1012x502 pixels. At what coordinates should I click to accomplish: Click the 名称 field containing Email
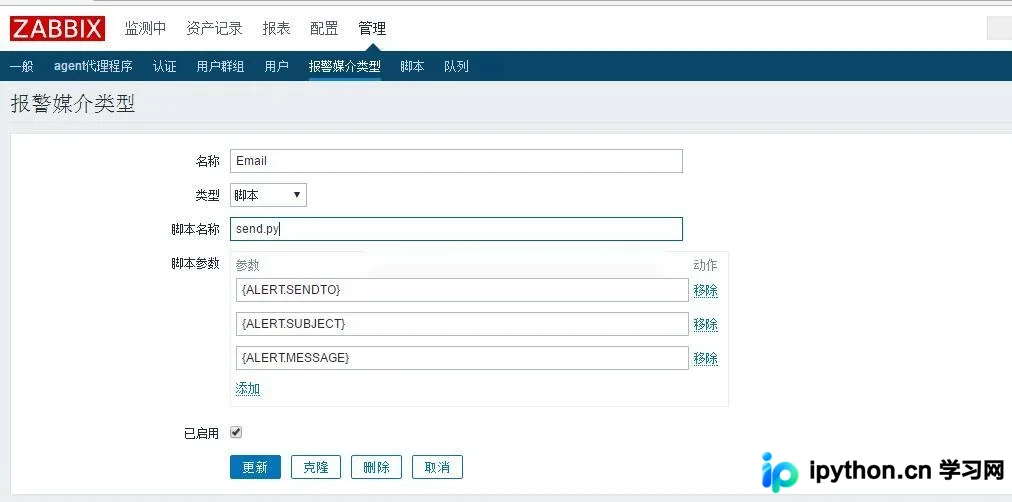[x=456, y=161]
